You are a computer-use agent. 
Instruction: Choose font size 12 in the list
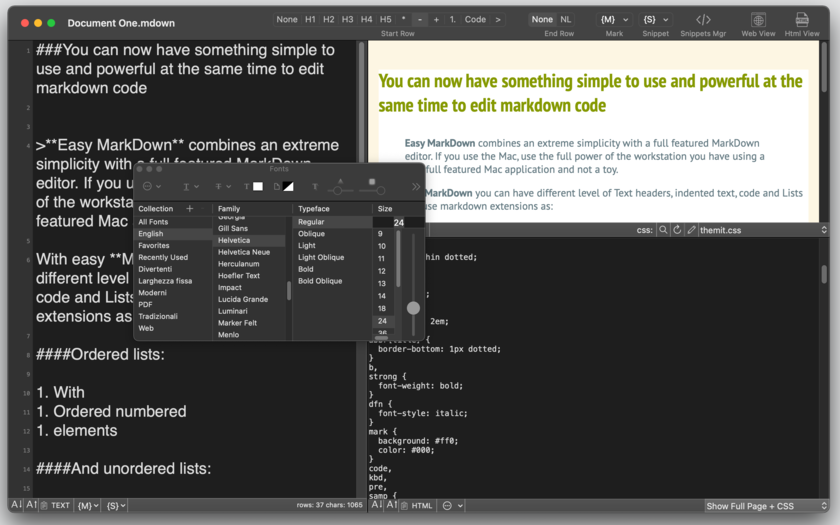tap(382, 271)
